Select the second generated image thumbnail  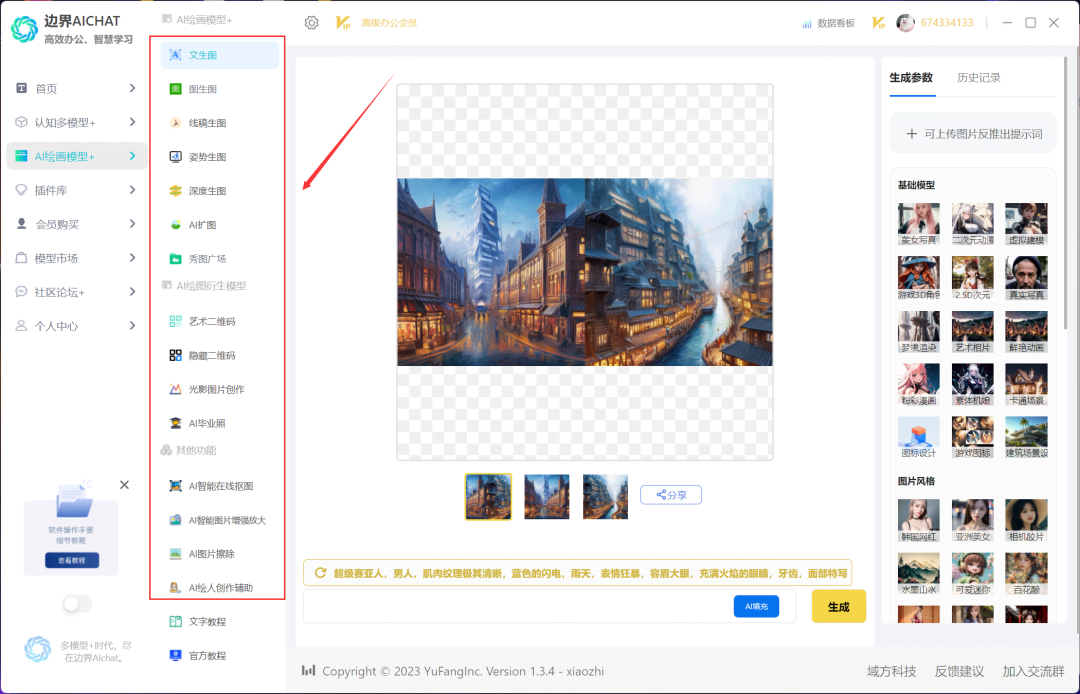(x=547, y=496)
